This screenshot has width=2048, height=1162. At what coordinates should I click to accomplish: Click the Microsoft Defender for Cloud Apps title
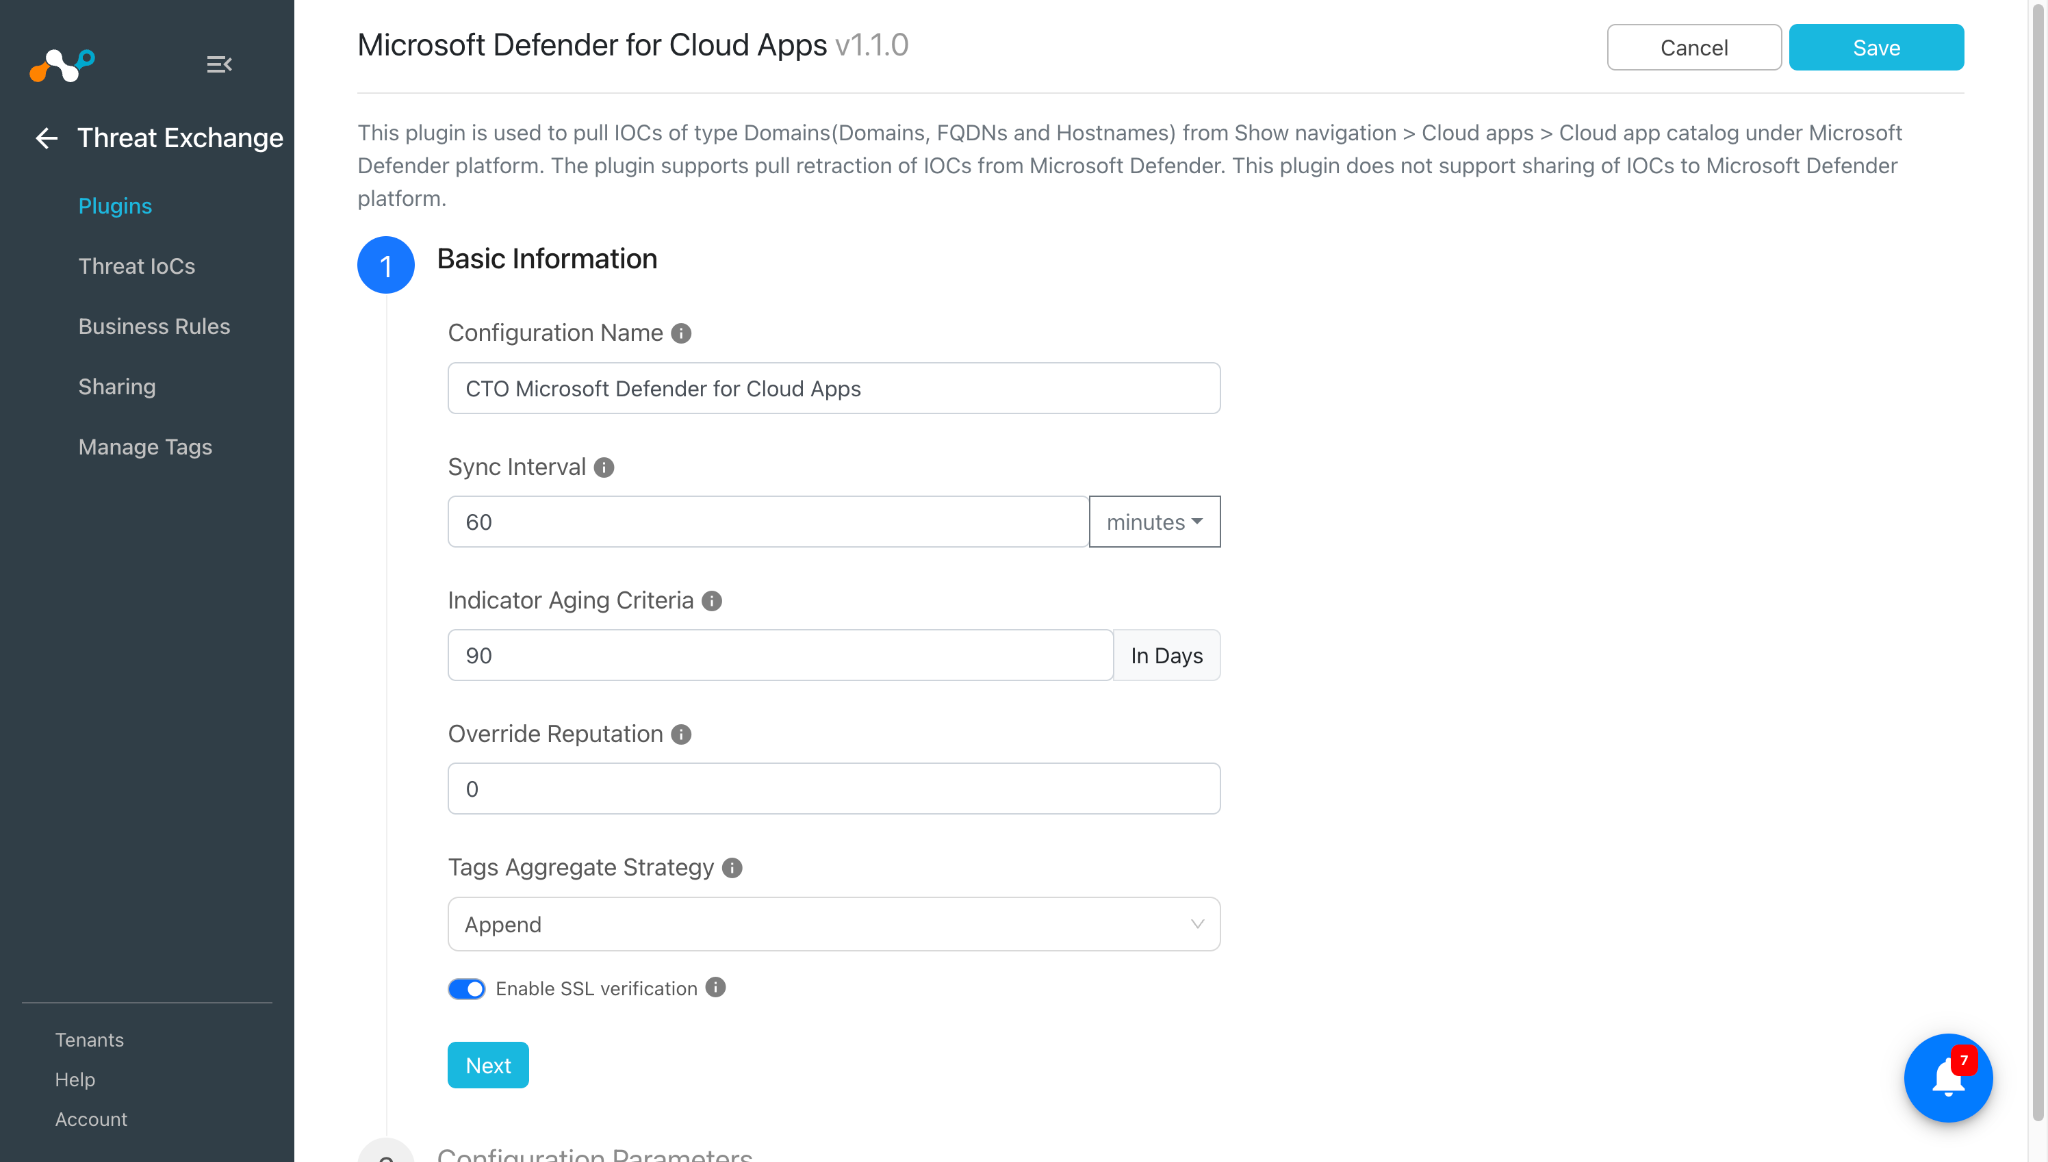tap(592, 45)
